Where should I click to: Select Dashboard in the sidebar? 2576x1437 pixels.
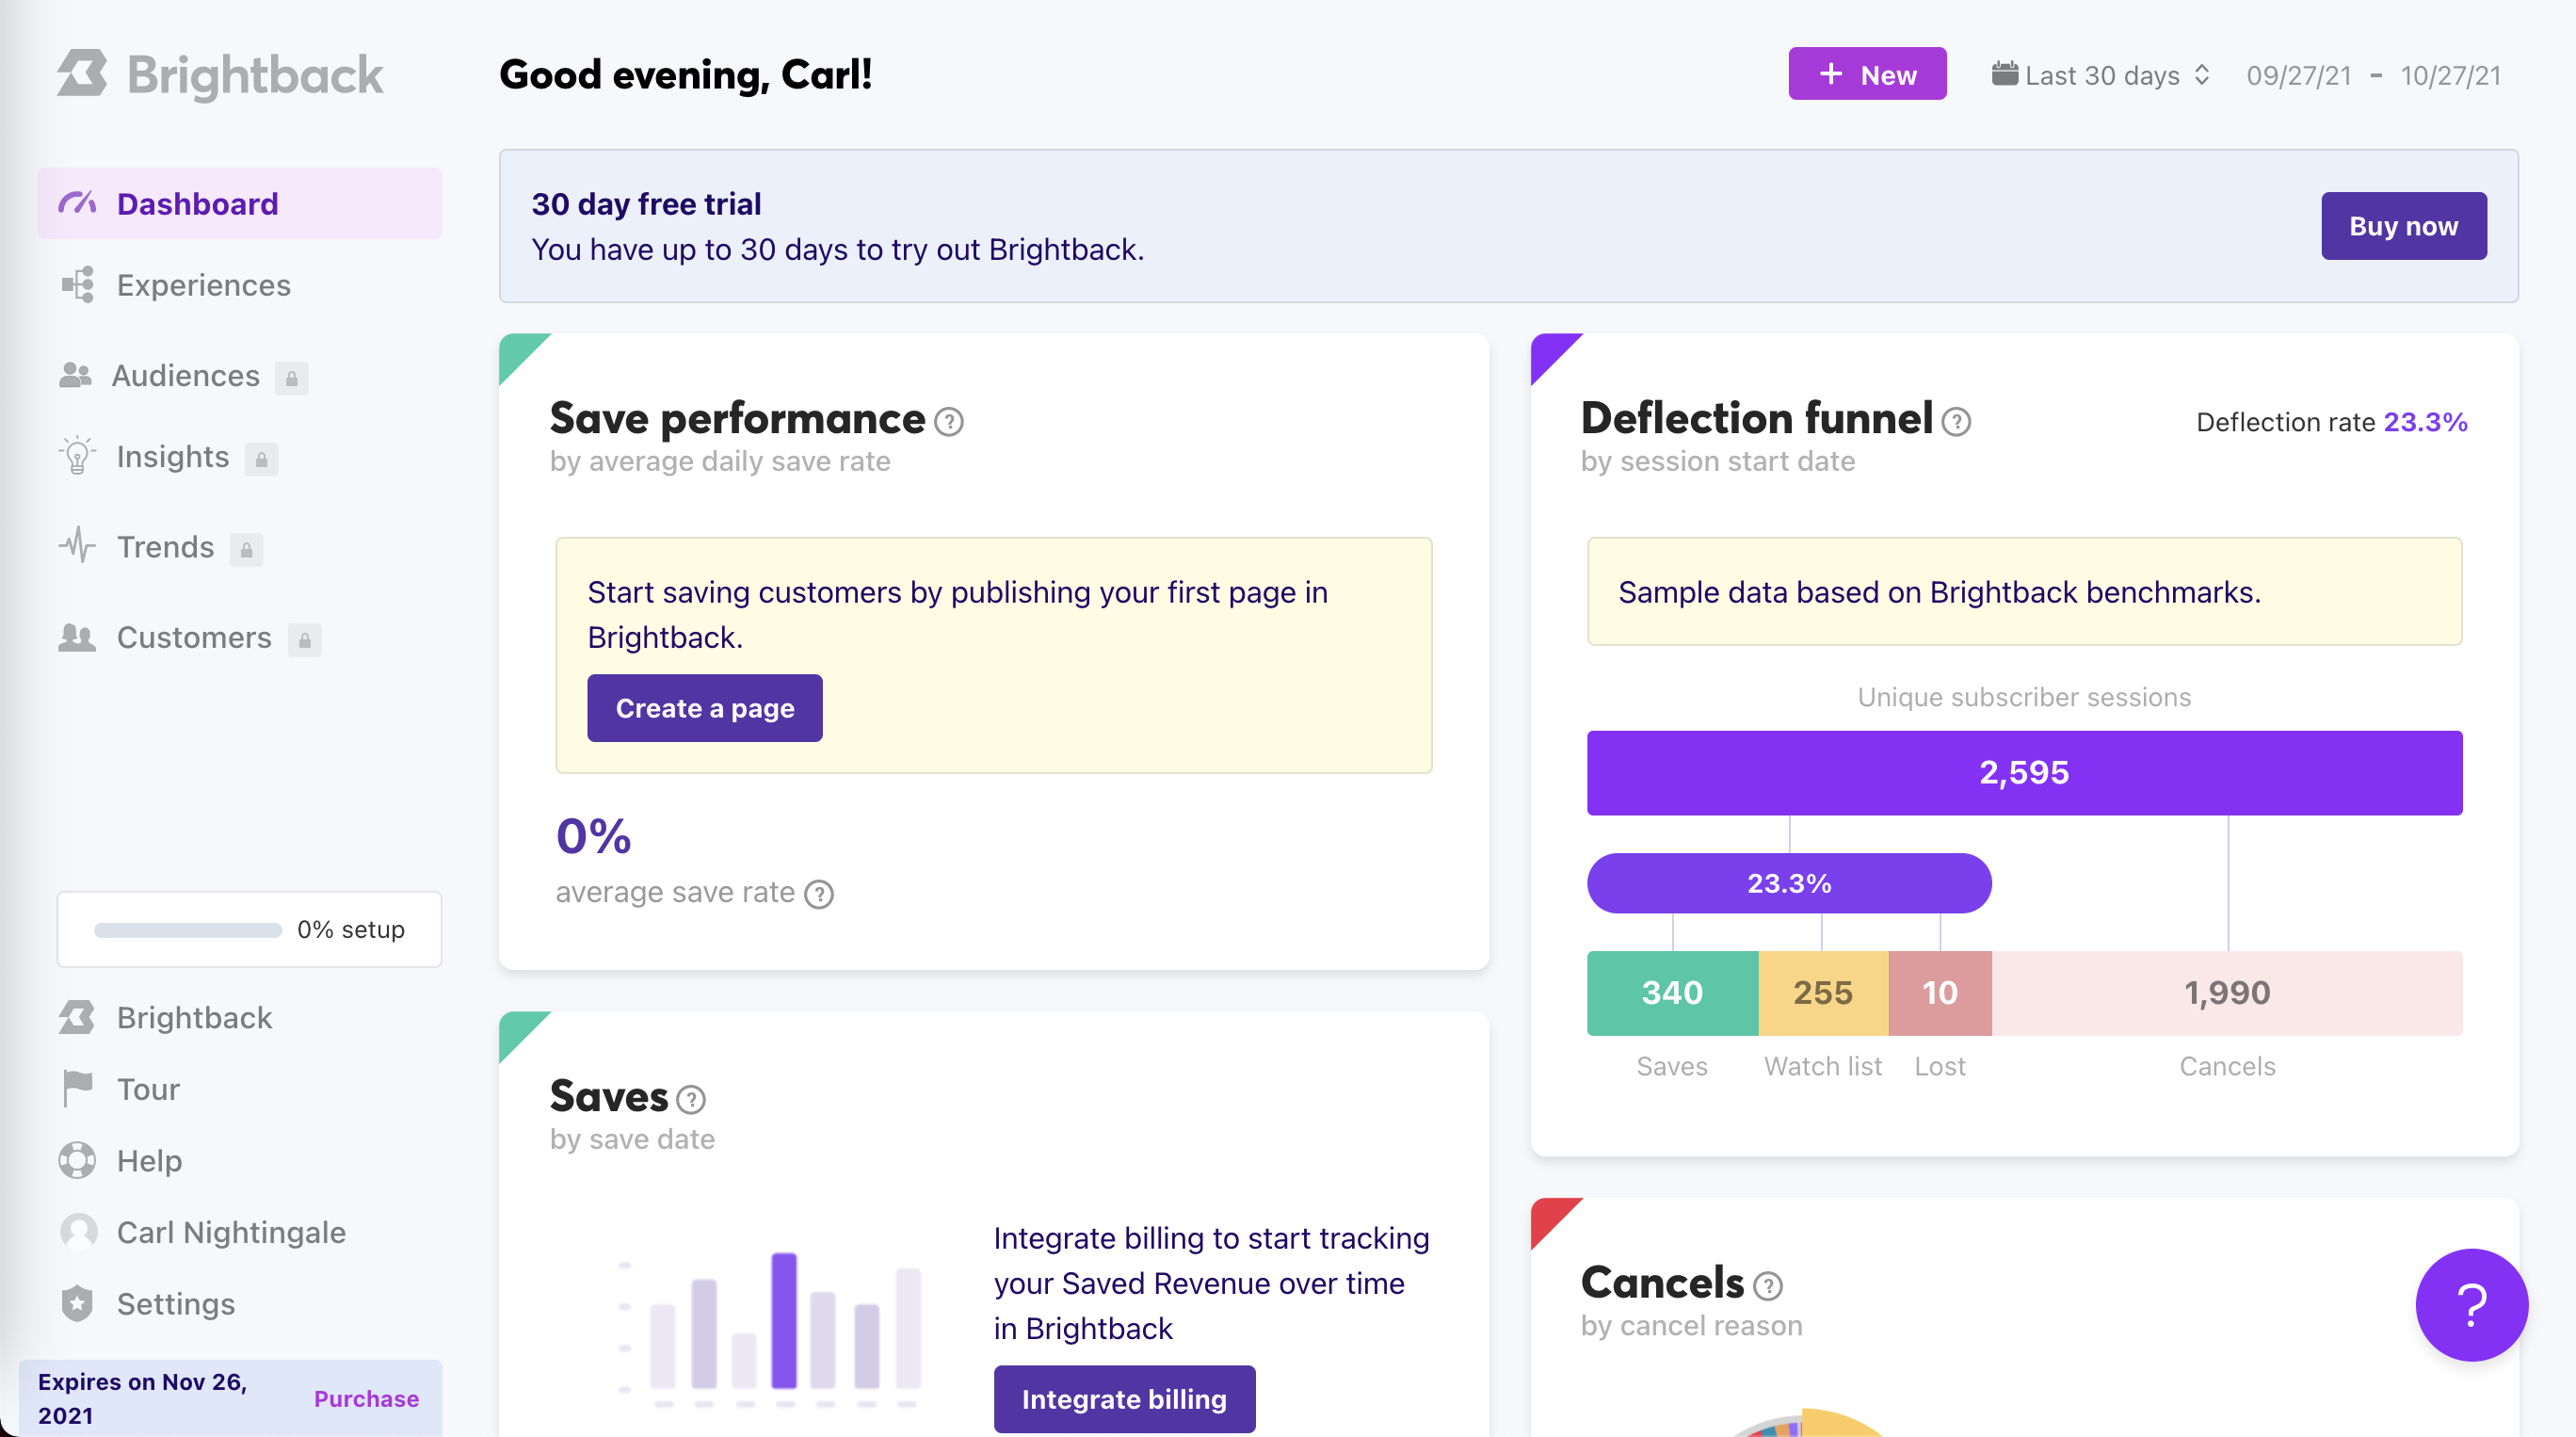197,204
